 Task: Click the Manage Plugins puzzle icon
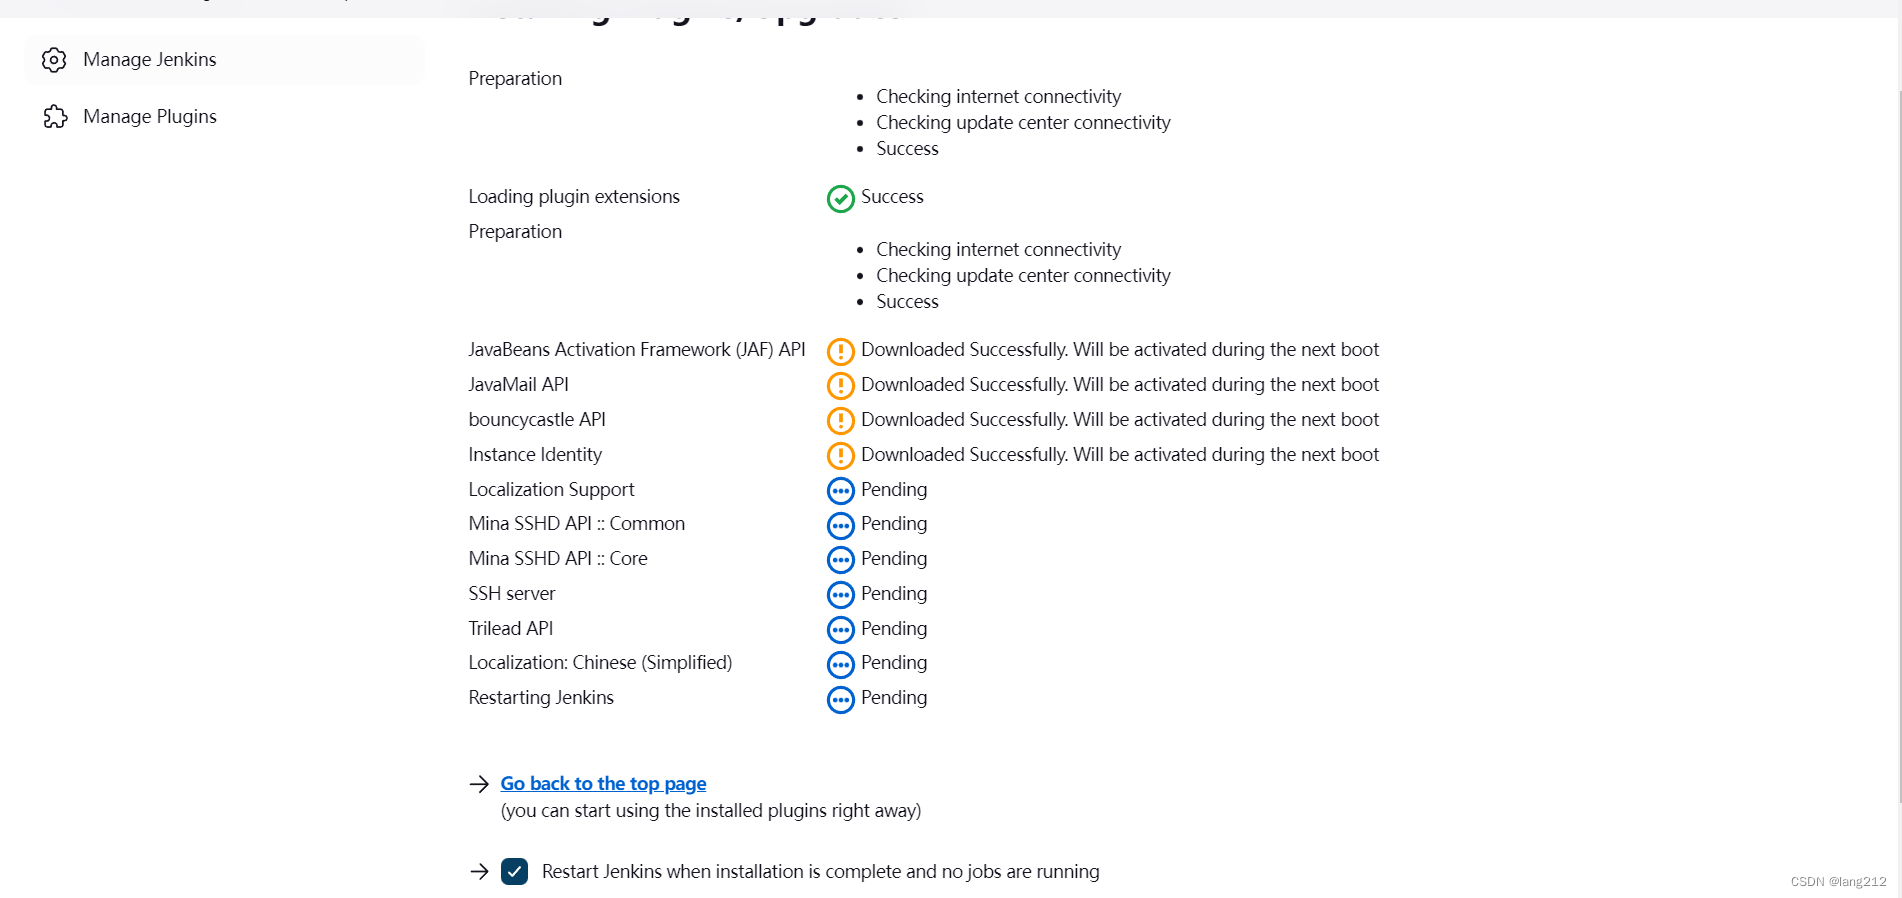coord(55,117)
